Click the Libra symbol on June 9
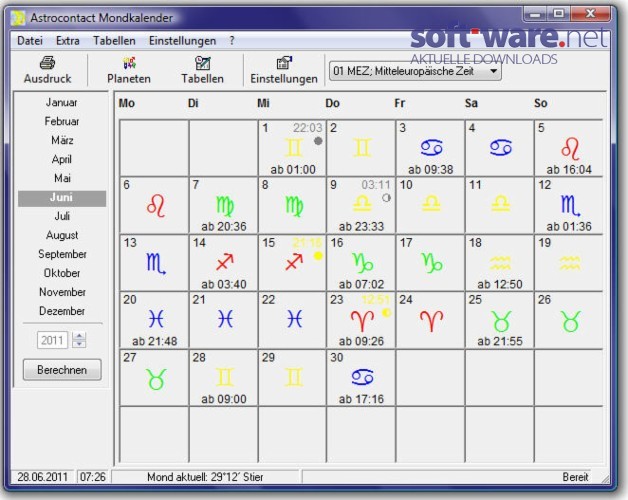The image size is (628, 500). [x=362, y=204]
